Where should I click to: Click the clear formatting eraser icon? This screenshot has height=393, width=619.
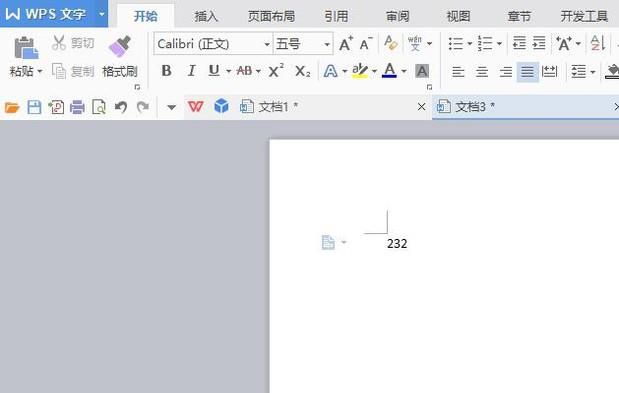pyautogui.click(x=390, y=43)
